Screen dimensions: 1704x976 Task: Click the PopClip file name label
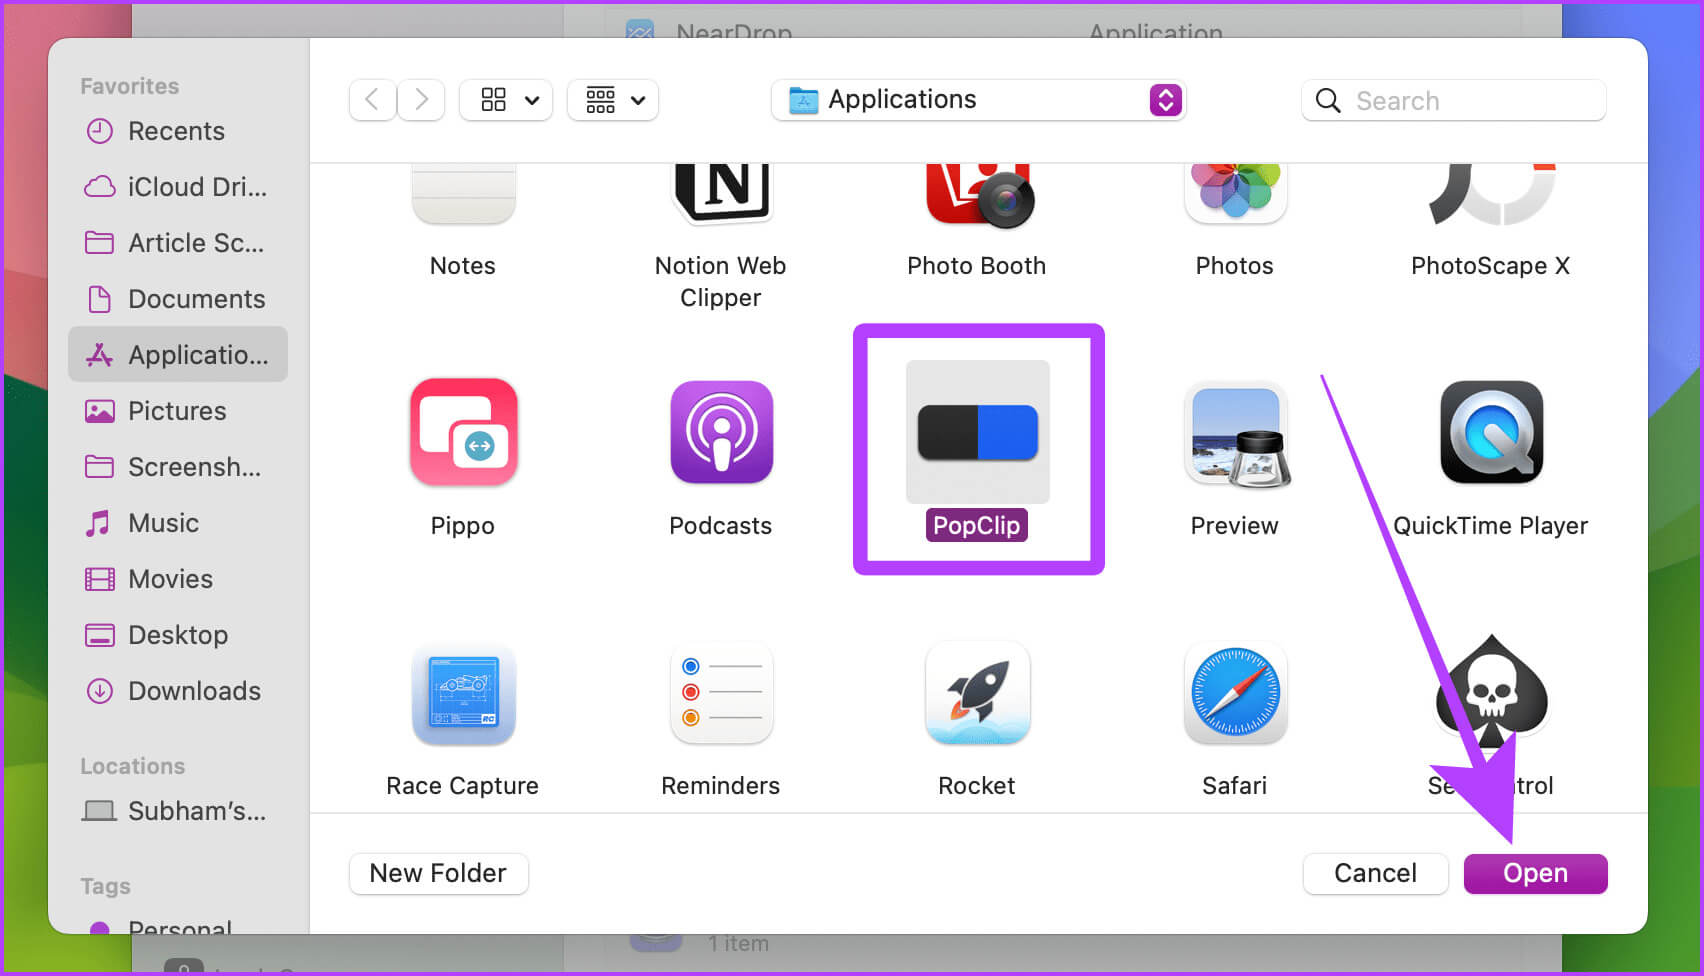click(977, 526)
